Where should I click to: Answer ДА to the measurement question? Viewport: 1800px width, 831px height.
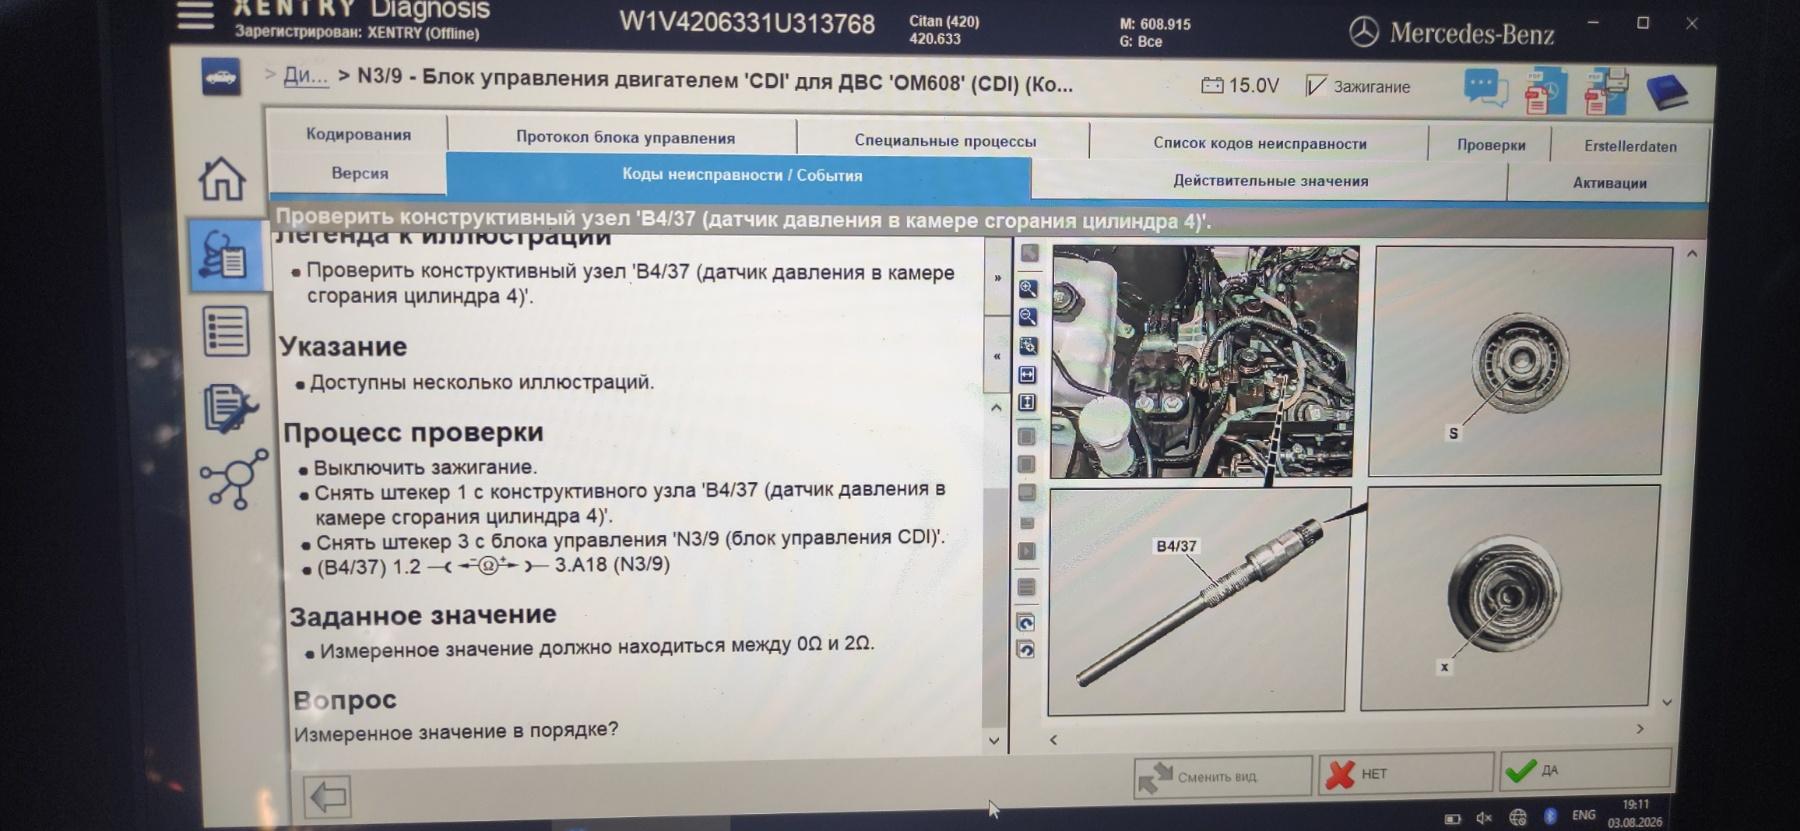1584,770
